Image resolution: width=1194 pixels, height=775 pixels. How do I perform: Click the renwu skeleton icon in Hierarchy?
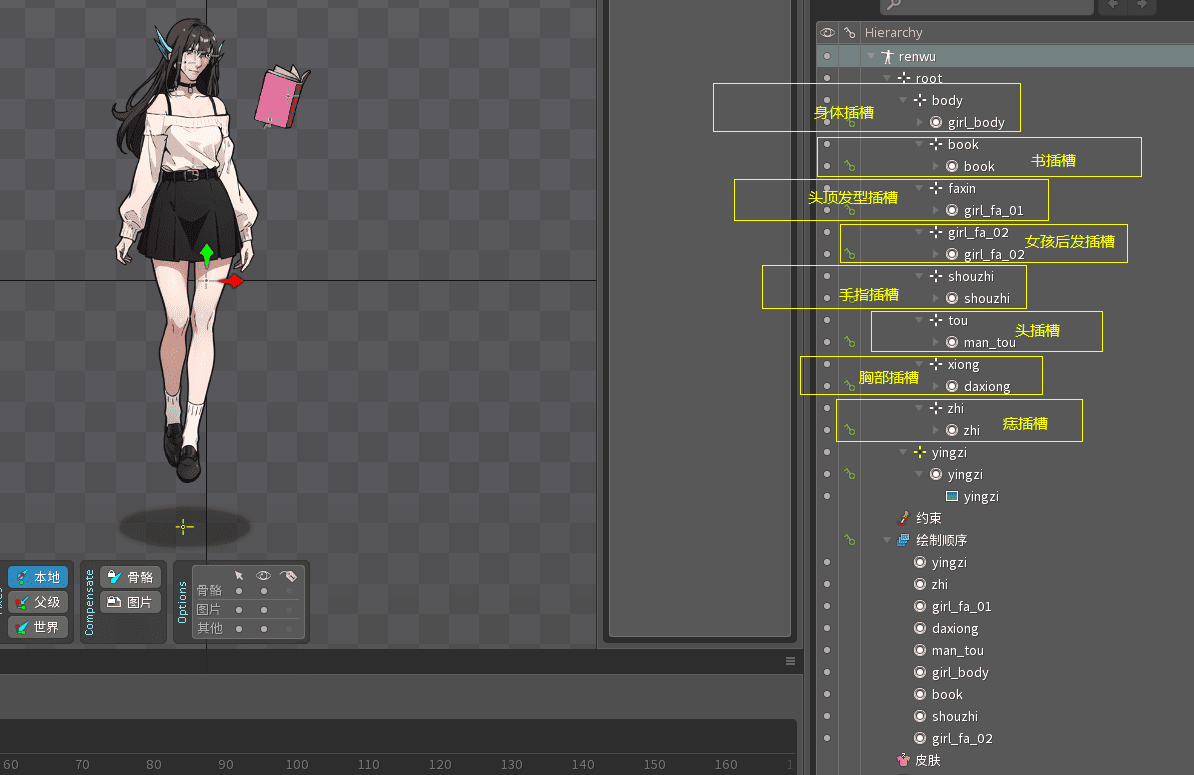pyautogui.click(x=887, y=57)
